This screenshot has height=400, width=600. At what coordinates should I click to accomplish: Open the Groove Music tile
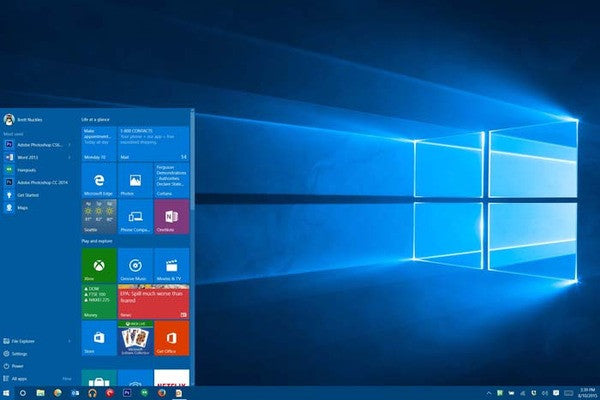pyautogui.click(x=135, y=265)
